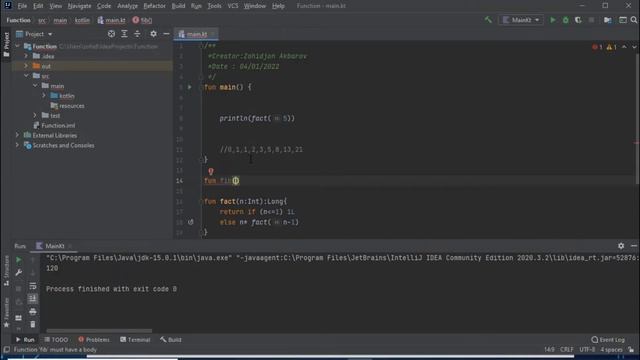Open the Refactor menu
640x360 pixels.
point(154,6)
